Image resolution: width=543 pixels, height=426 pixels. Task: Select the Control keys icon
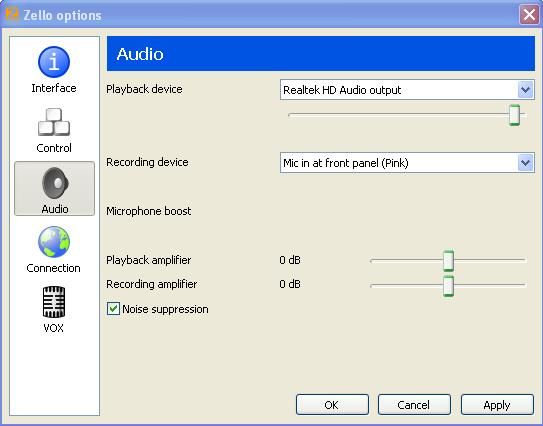click(x=54, y=122)
